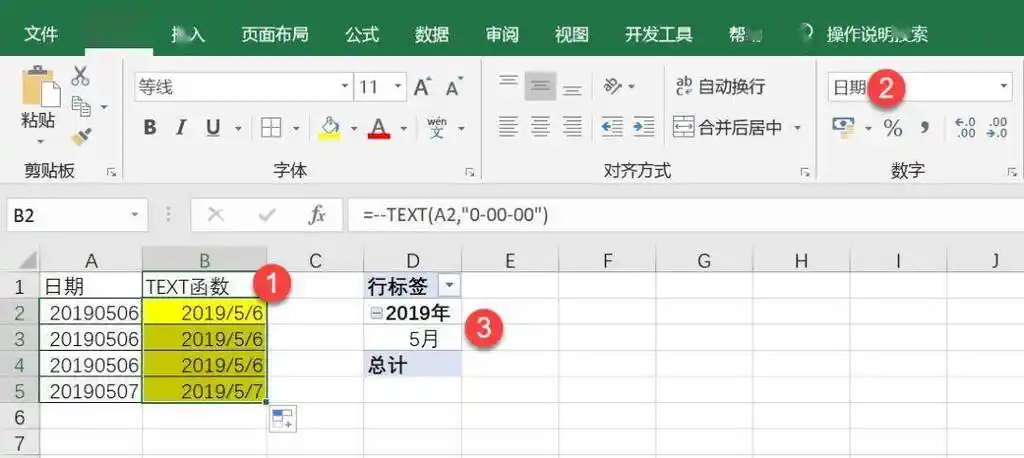Click the Select All corner triangle
The width and height of the screenshot is (1024, 458).
pyautogui.click(x=26, y=261)
